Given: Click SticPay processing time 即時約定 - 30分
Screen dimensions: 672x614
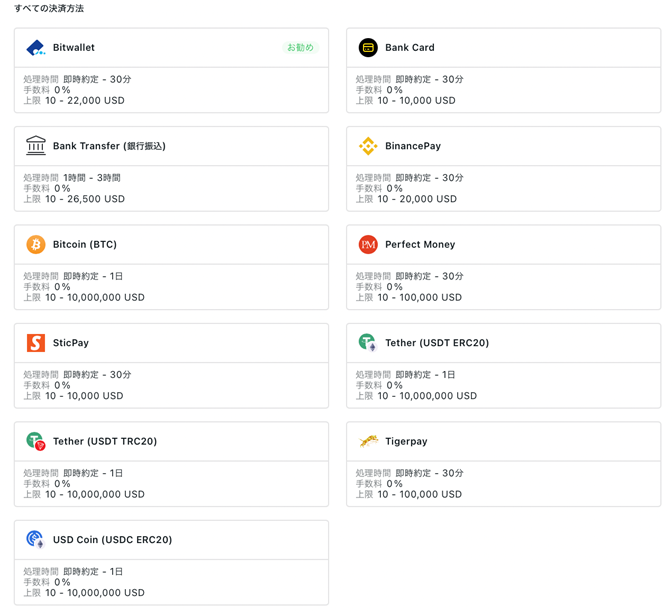Looking at the screenshot, I should 97,375.
